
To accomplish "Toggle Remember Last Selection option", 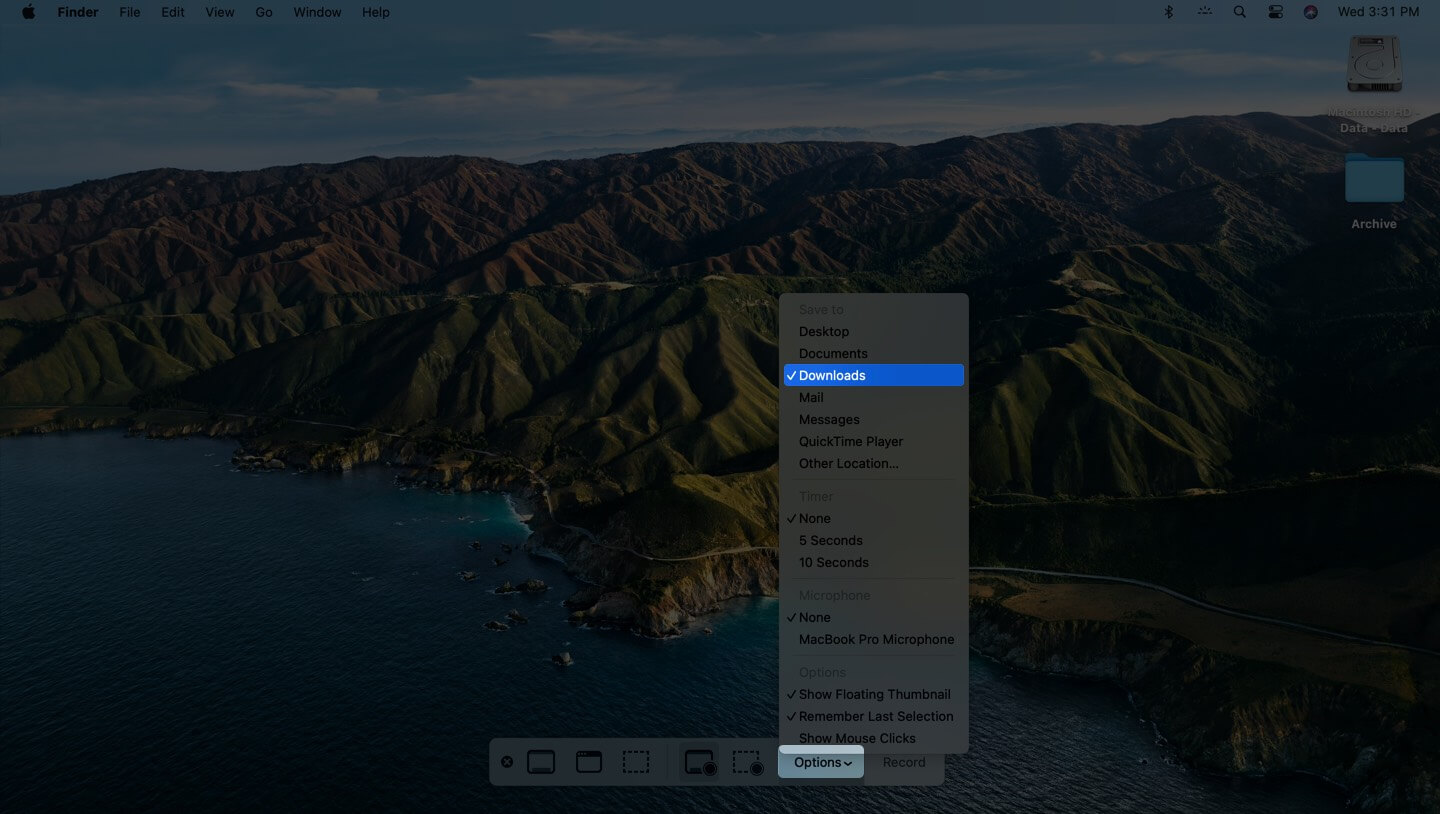I will 875,716.
